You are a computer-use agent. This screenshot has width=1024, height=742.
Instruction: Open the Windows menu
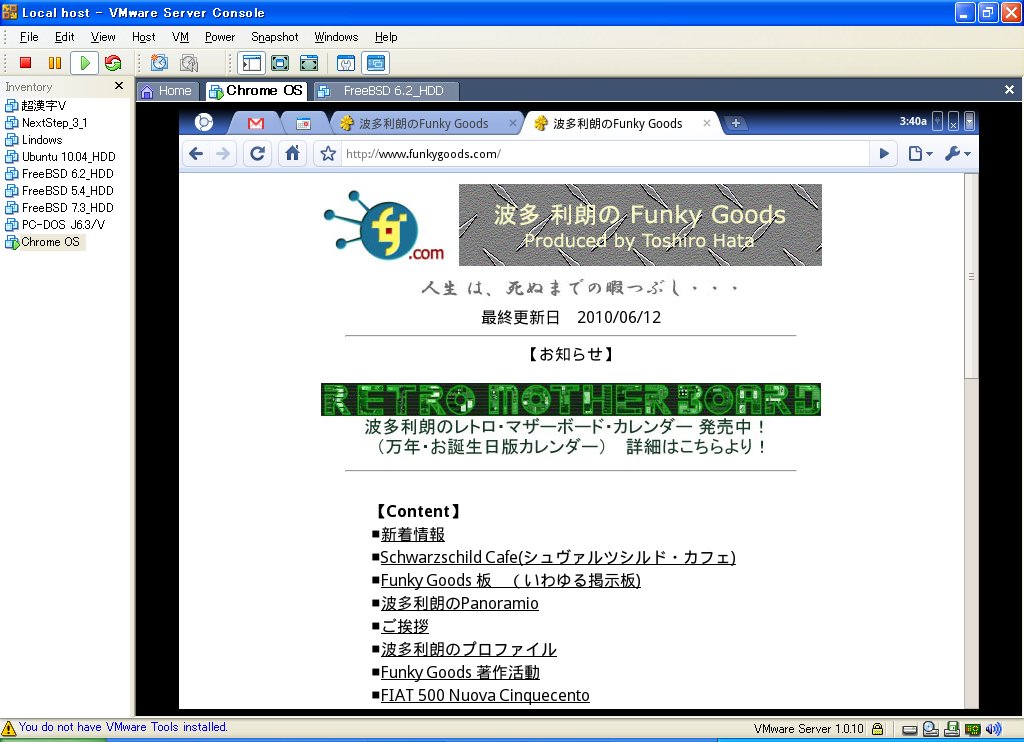[x=336, y=37]
